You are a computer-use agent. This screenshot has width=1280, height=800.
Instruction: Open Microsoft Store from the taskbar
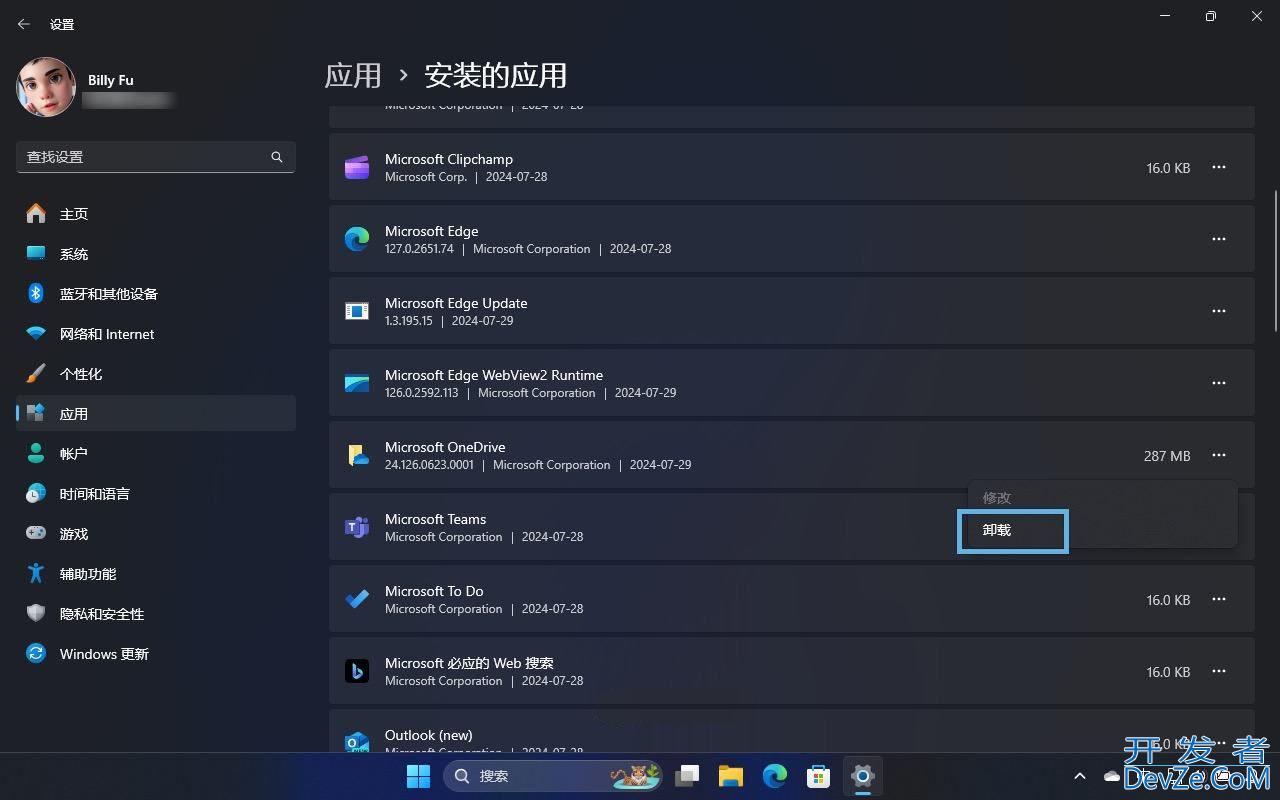[819, 776]
